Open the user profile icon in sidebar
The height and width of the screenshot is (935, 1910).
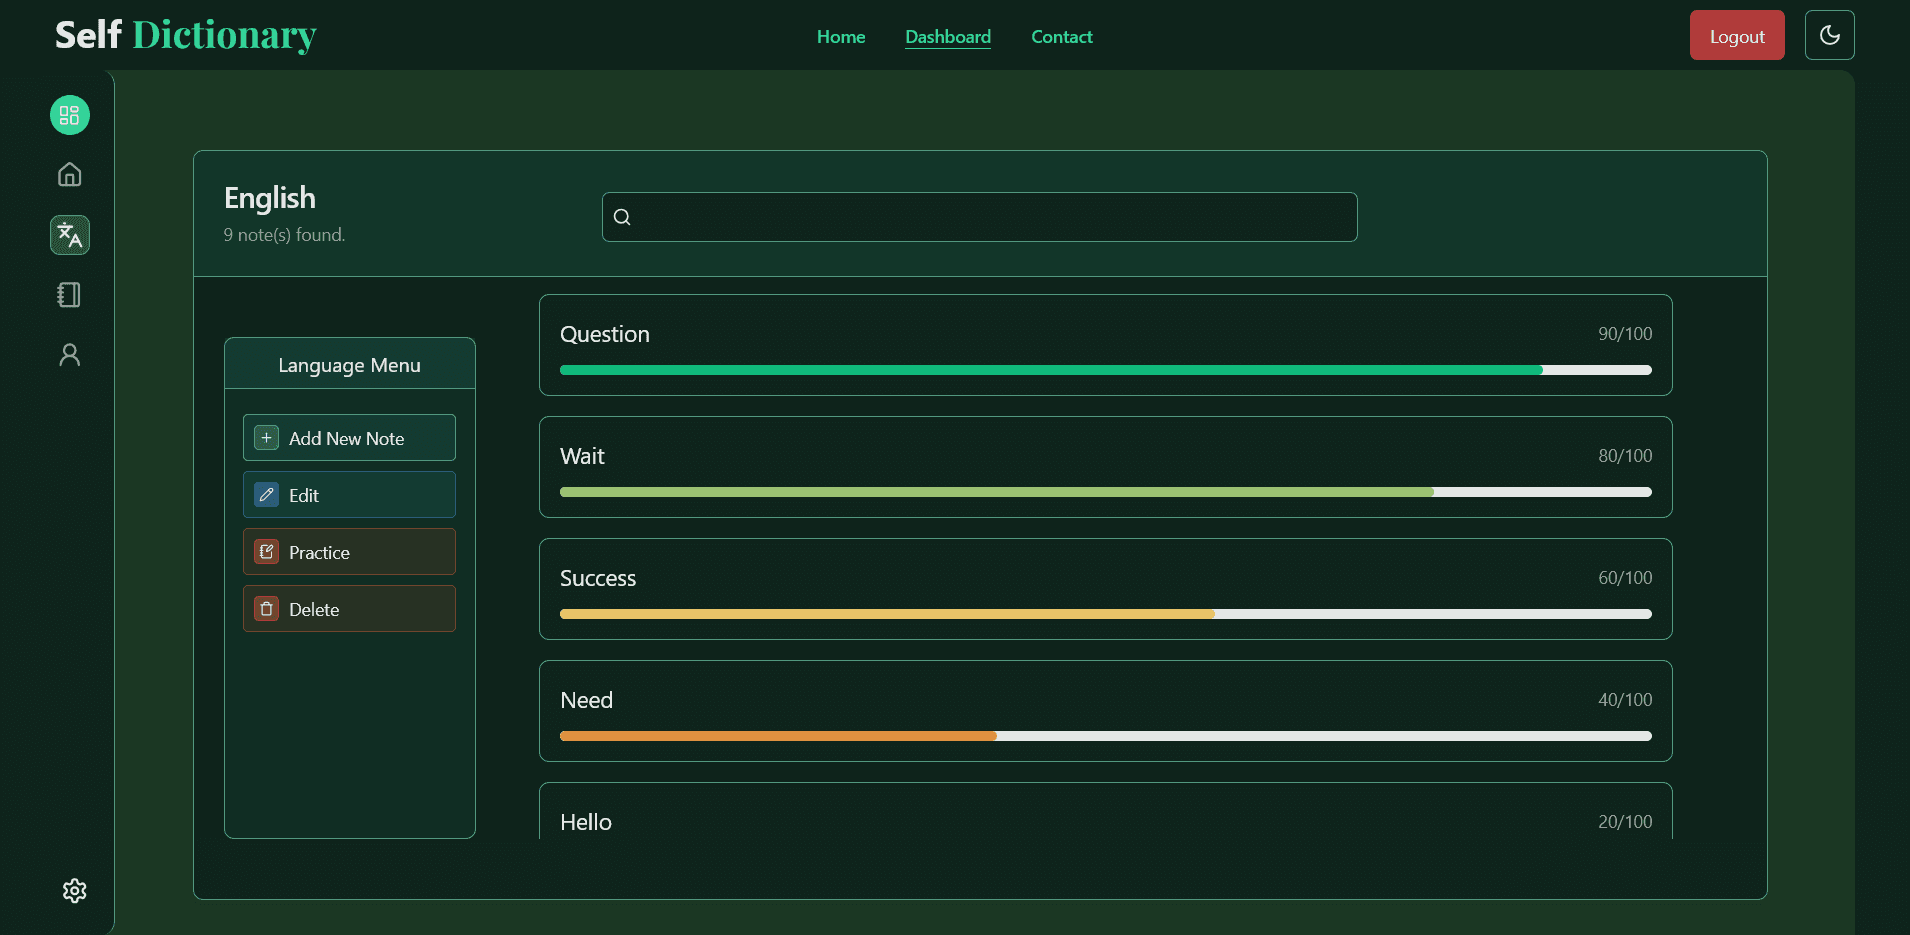(x=70, y=355)
